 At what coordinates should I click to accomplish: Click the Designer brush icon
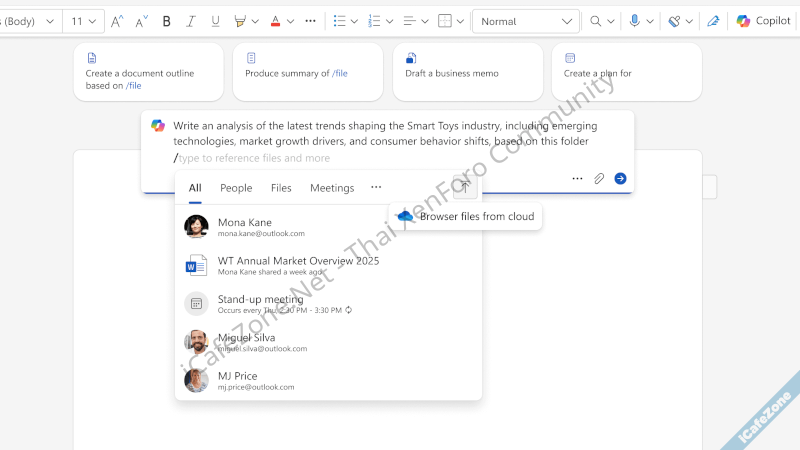674,21
